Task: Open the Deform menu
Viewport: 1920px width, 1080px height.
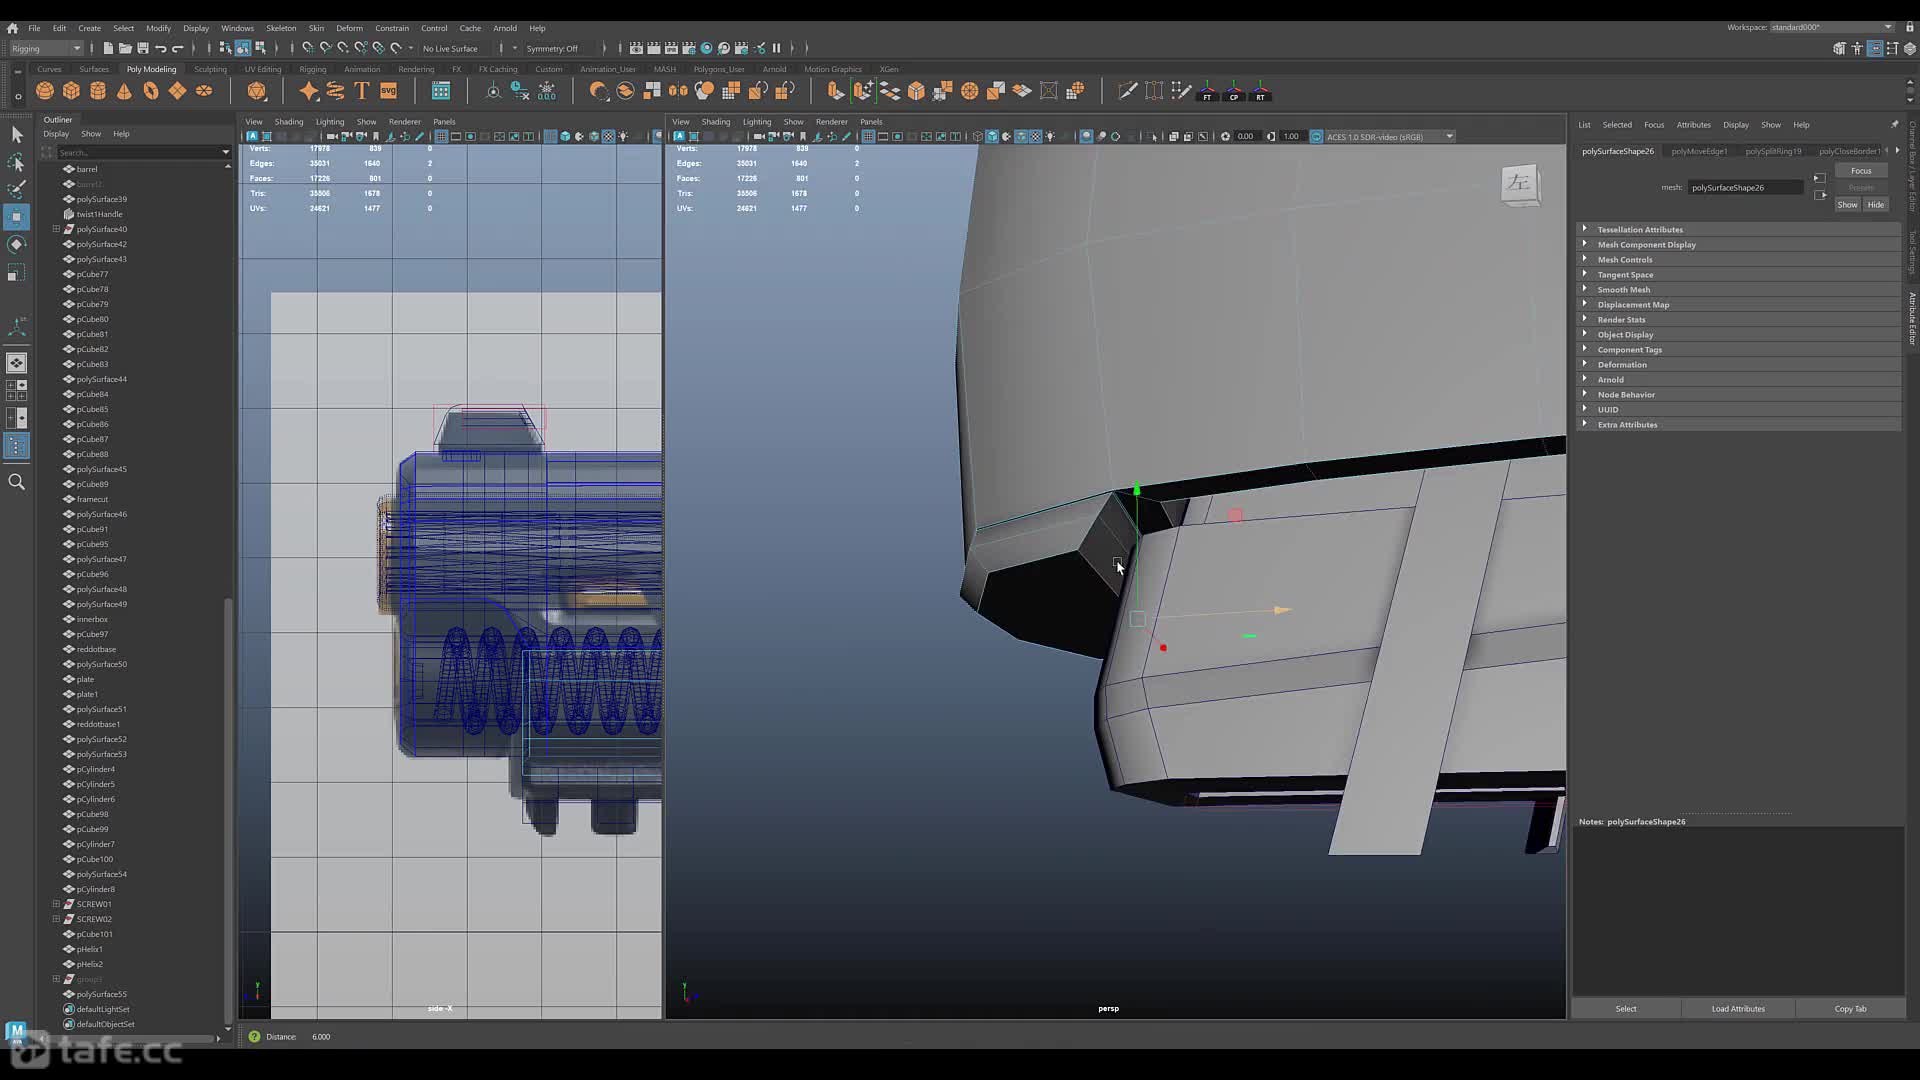Action: (349, 28)
